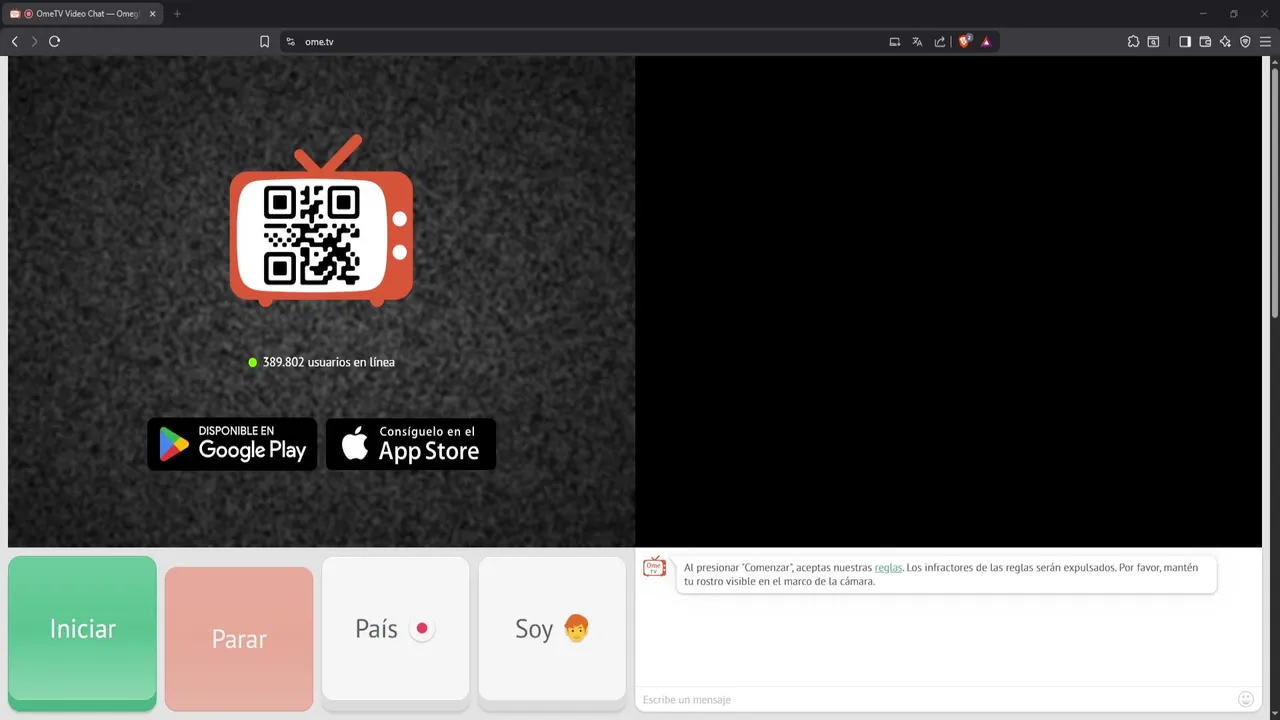Screen dimensions: 1280x720
Task: Open Leo AI sparkle icon
Action: (x=1225, y=42)
